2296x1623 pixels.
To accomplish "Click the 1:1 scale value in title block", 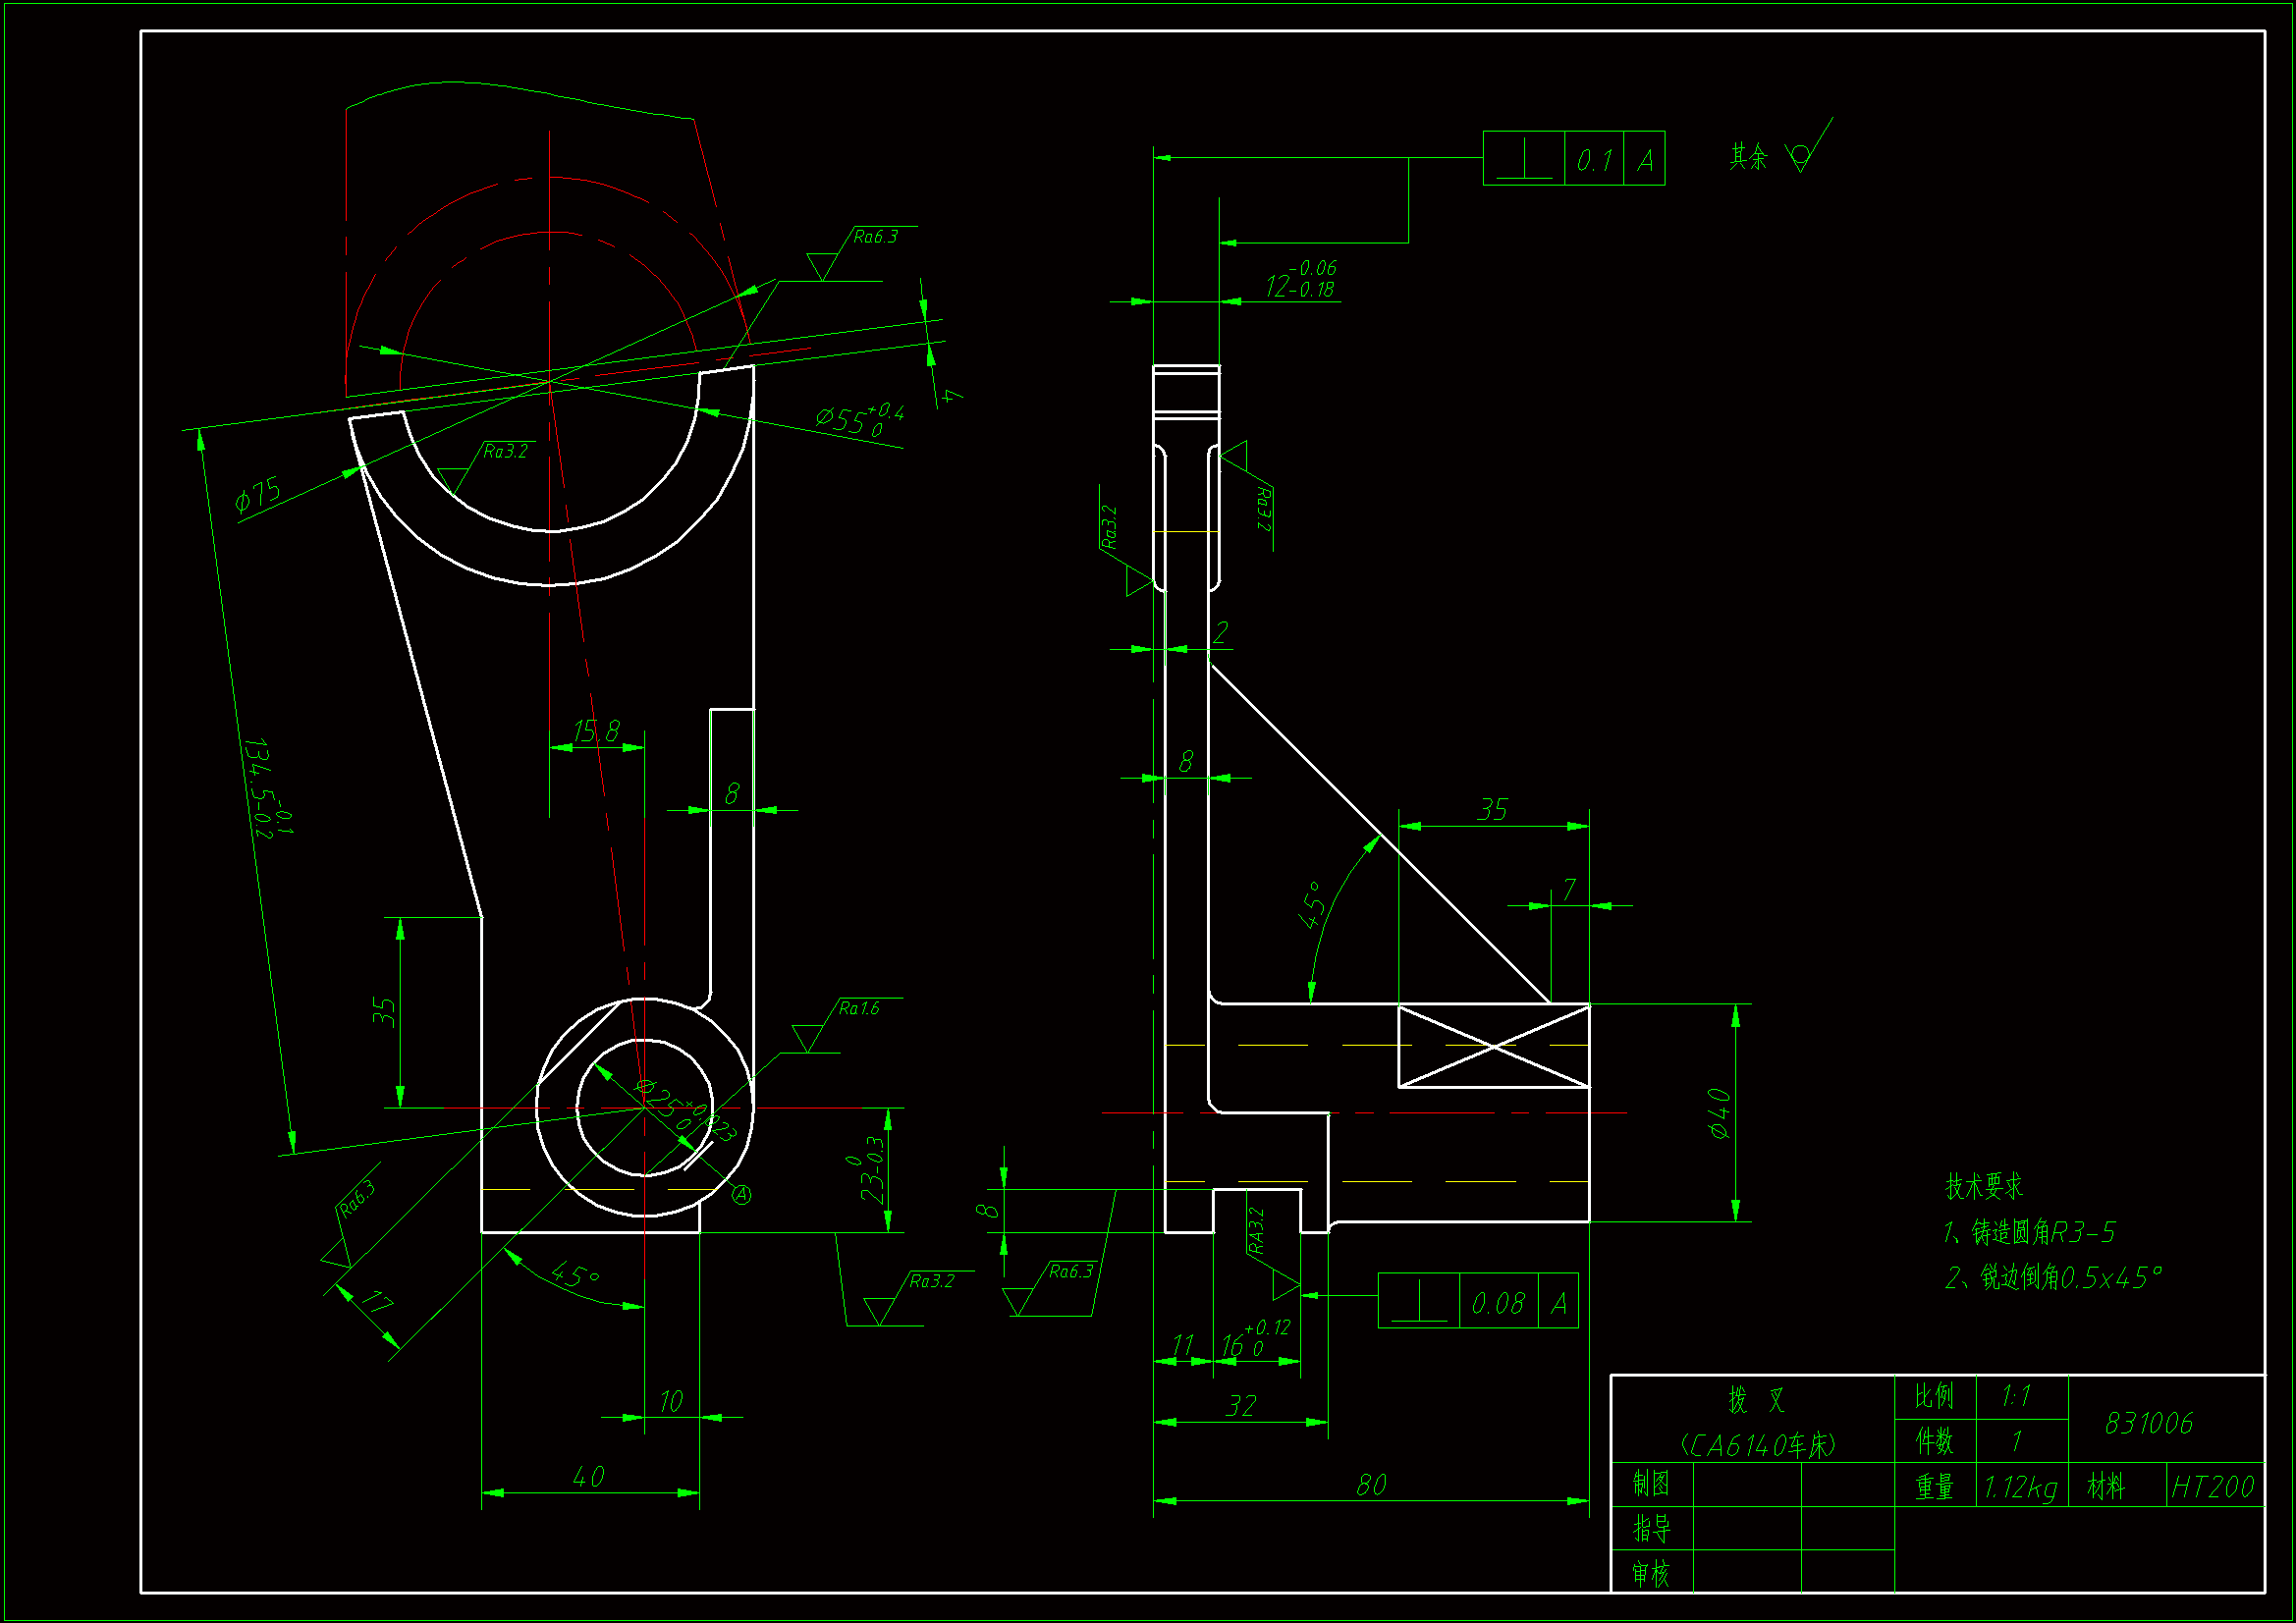I will pyautogui.click(x=2016, y=1396).
